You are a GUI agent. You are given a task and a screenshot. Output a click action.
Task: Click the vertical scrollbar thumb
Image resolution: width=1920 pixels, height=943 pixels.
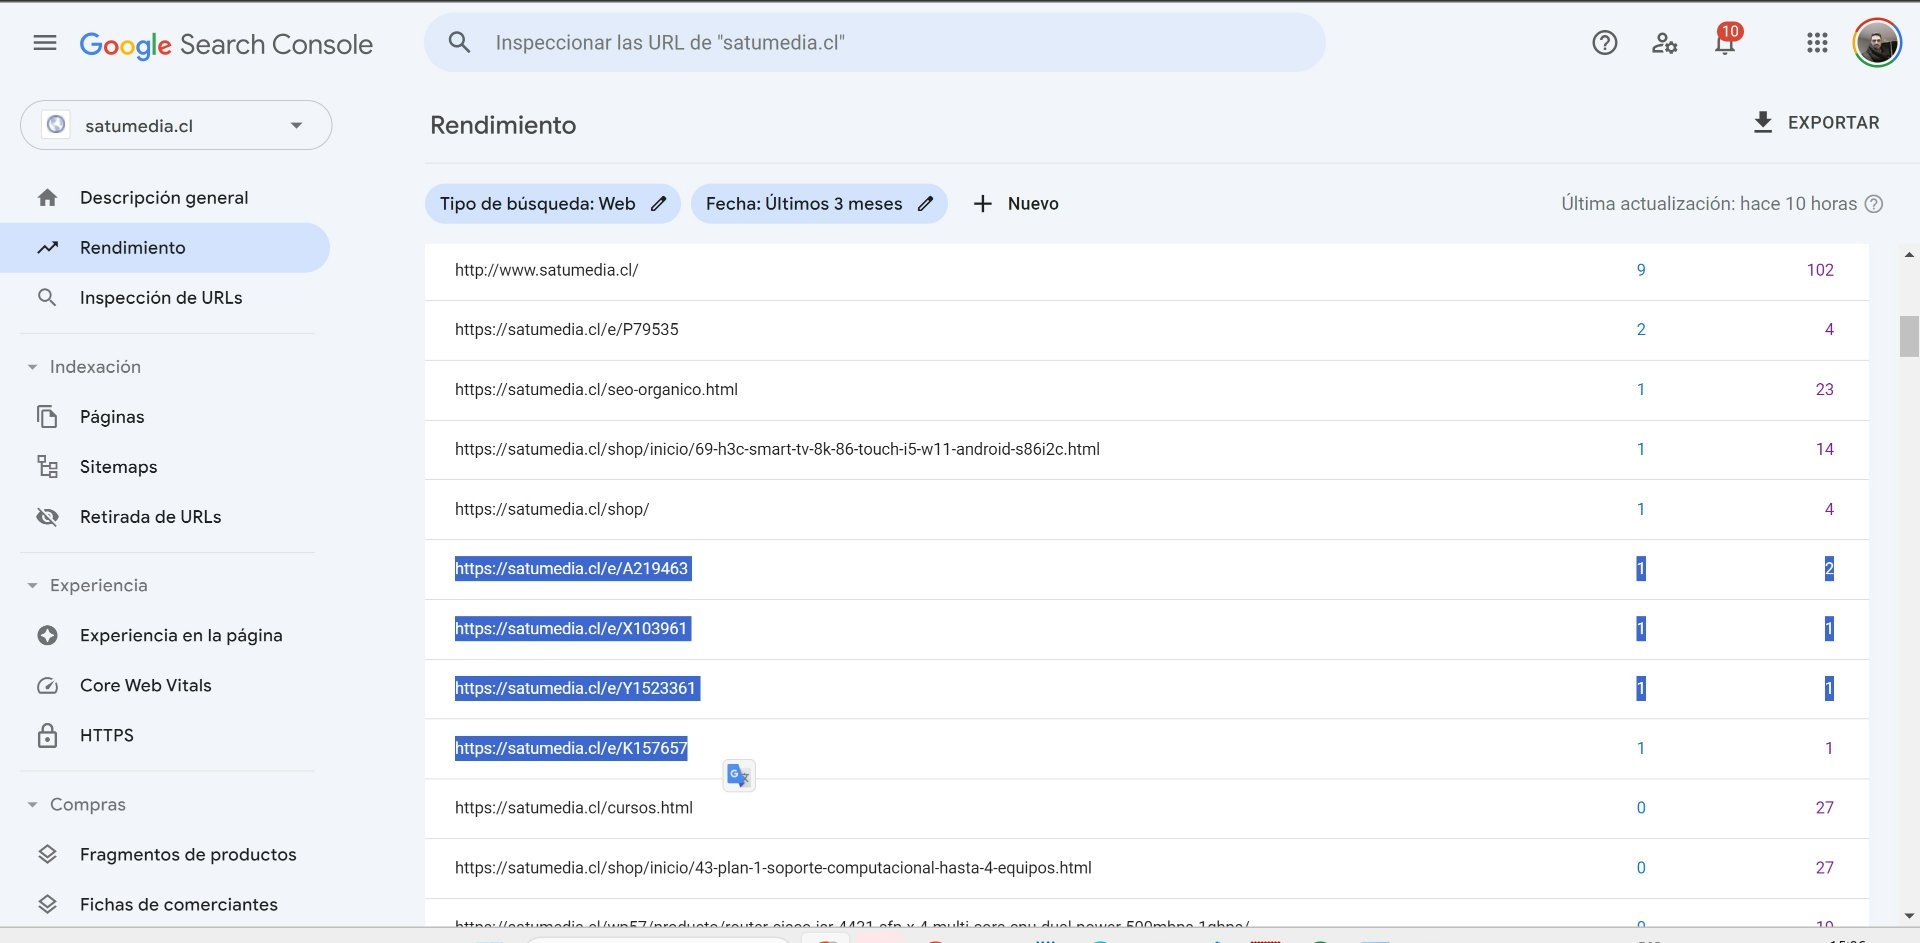point(1909,336)
